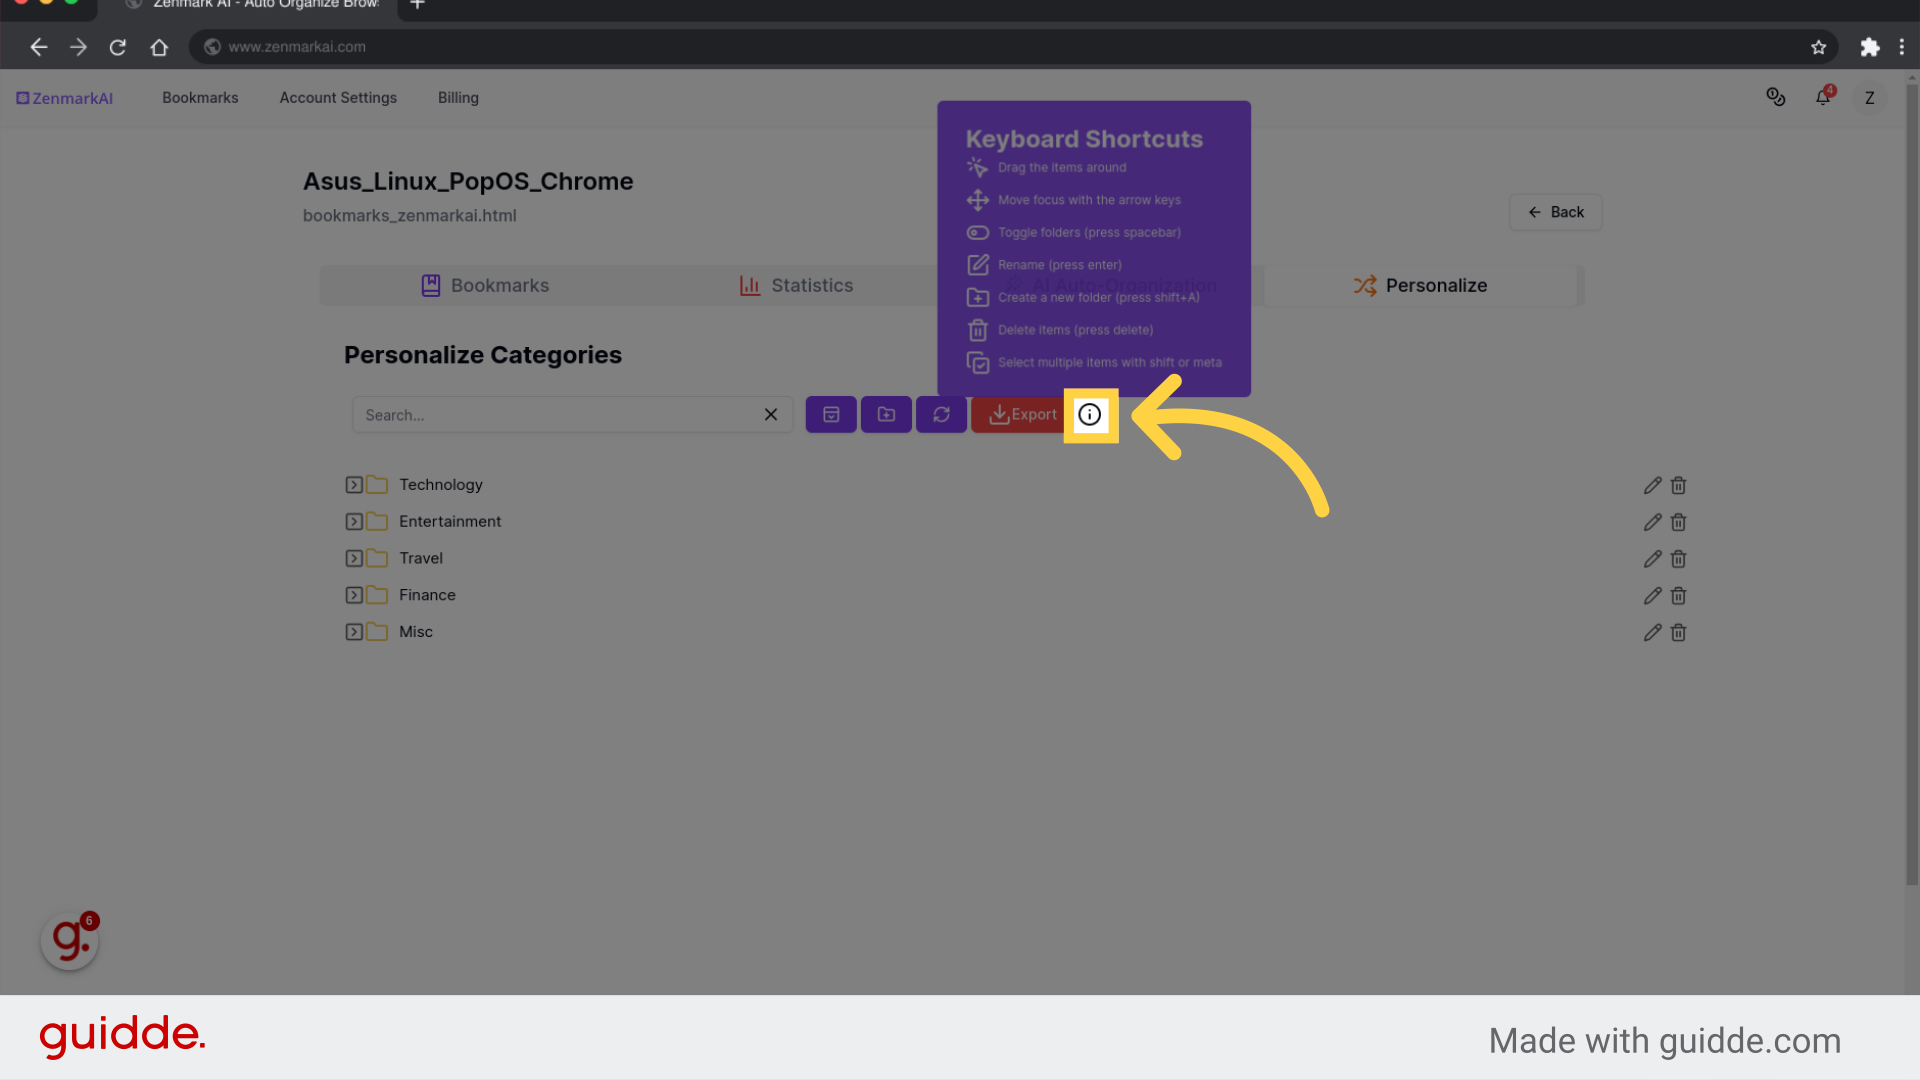Select the Technology category row

1016,485
